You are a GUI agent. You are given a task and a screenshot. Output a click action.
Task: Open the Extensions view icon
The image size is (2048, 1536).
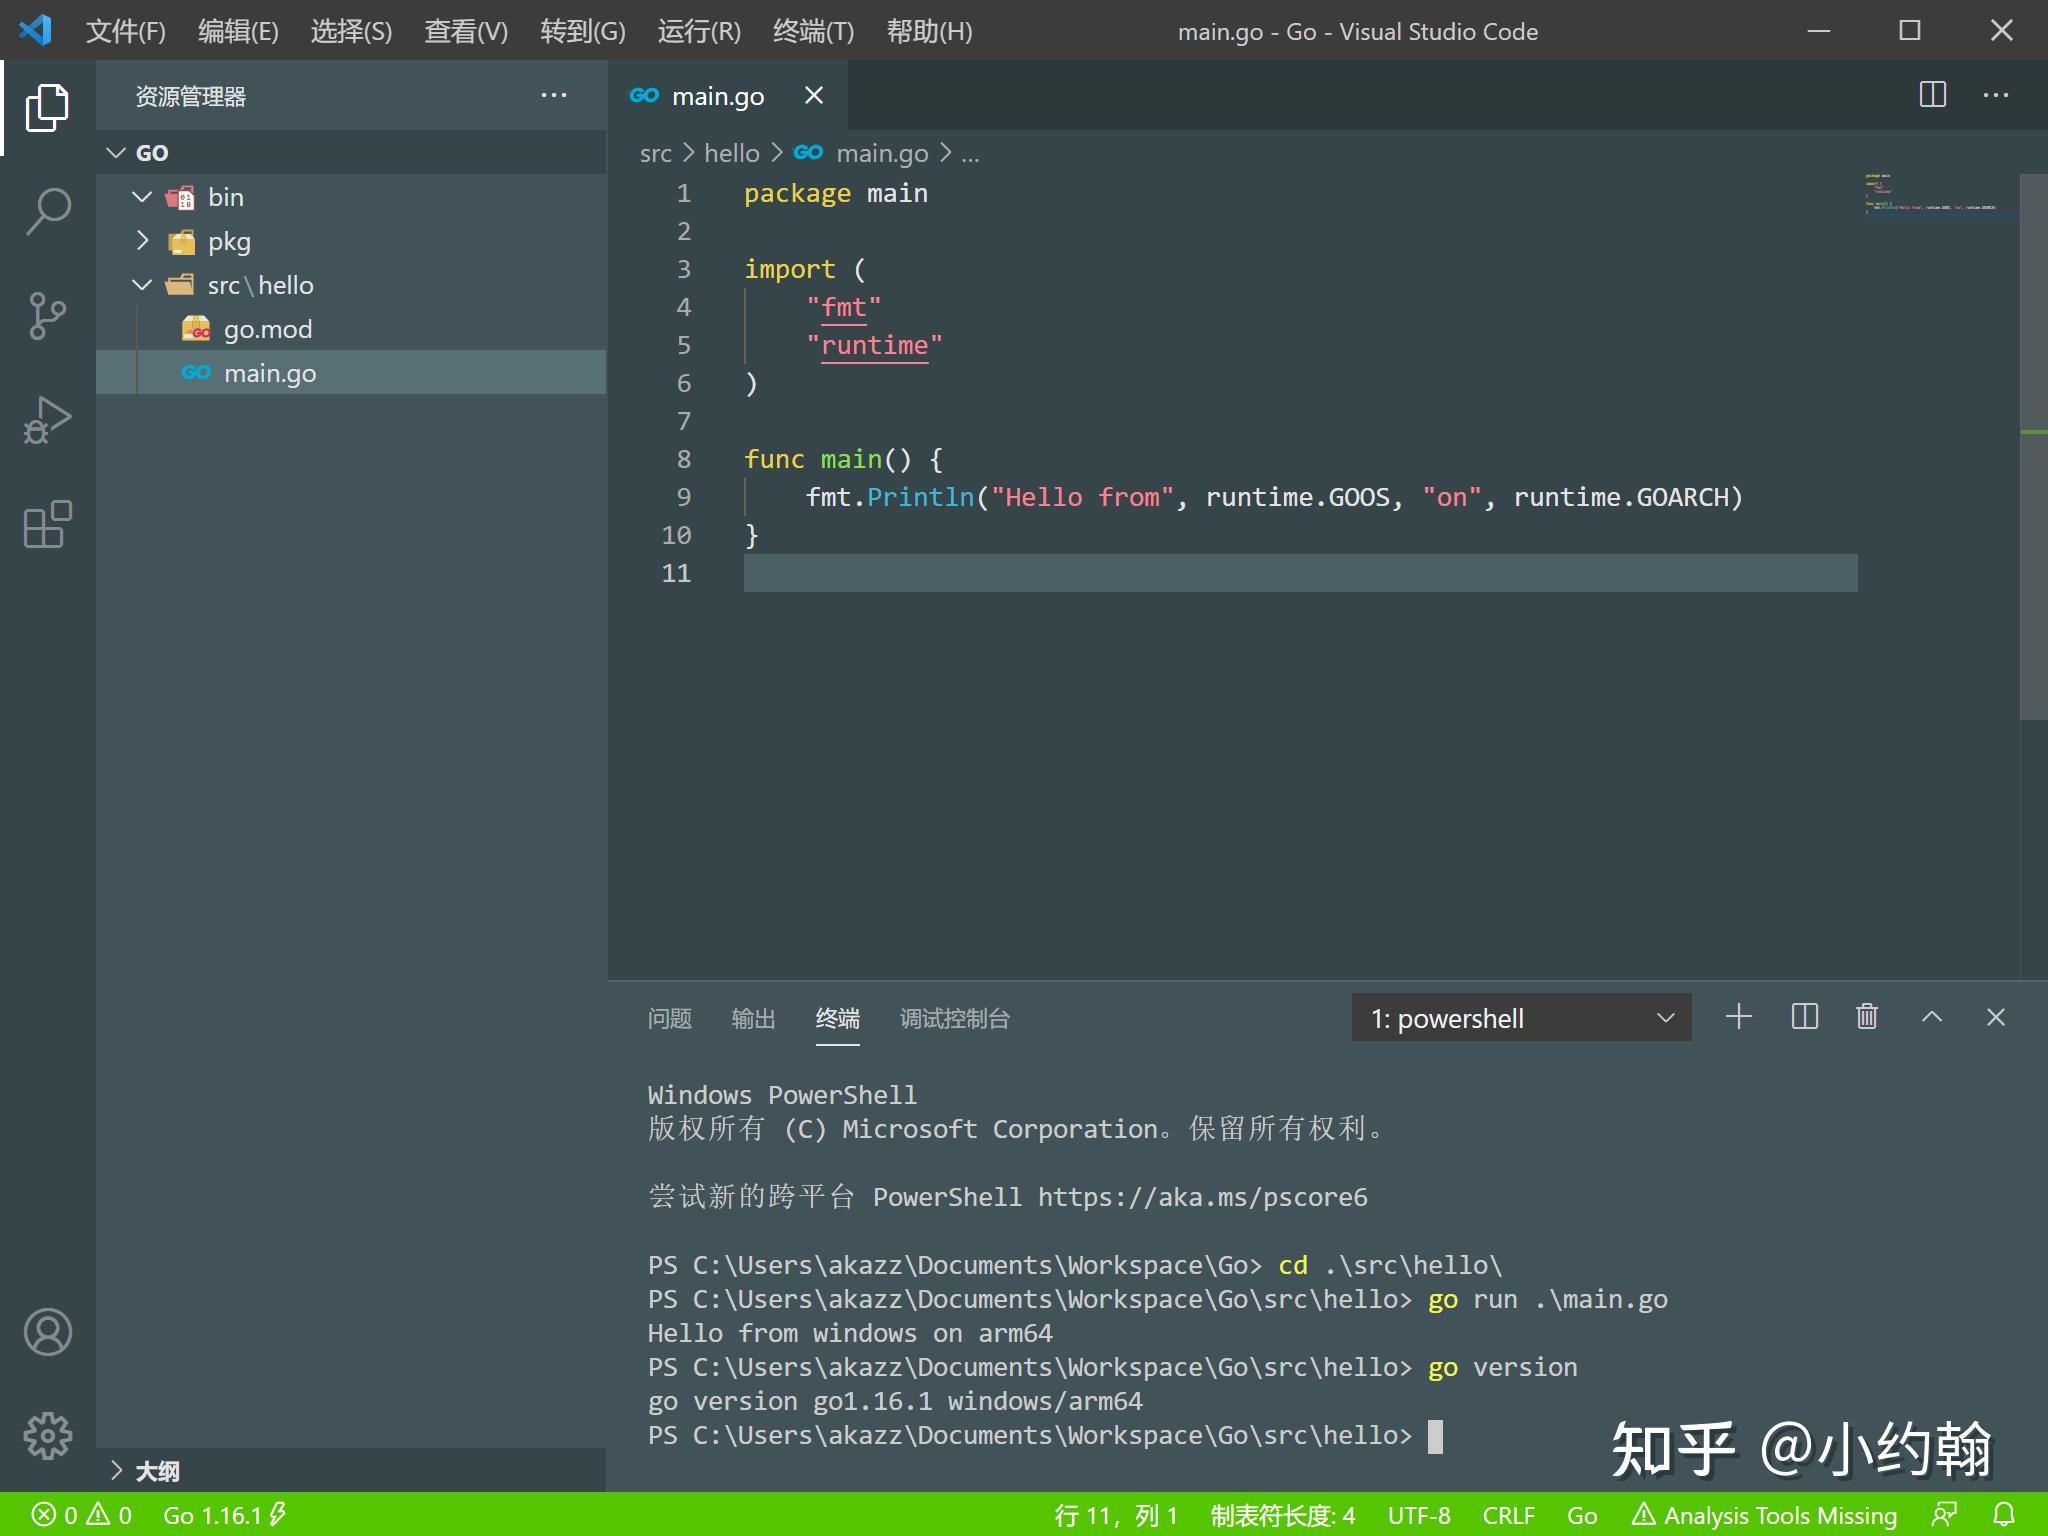point(47,524)
